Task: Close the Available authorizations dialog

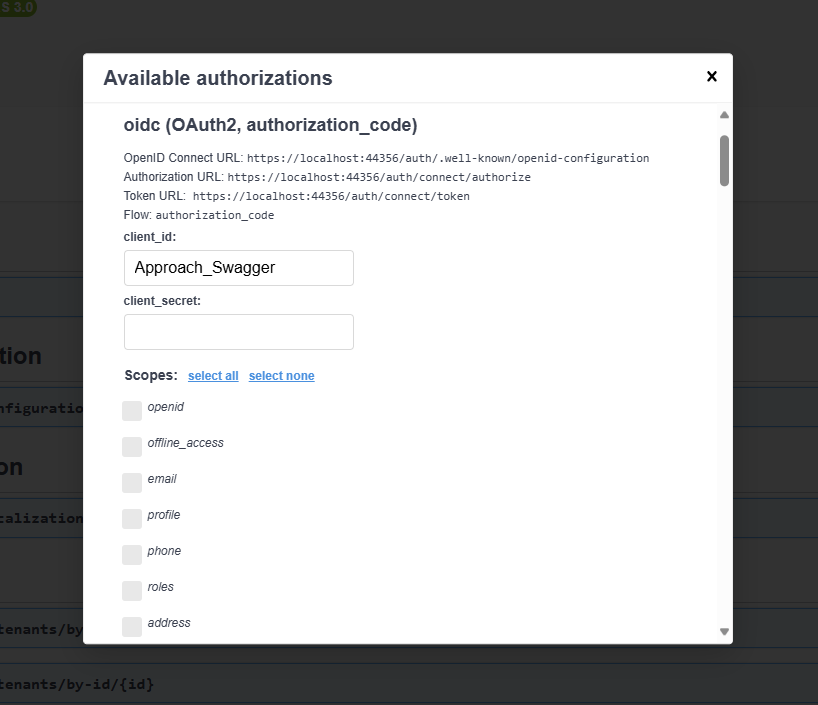Action: coord(712,76)
